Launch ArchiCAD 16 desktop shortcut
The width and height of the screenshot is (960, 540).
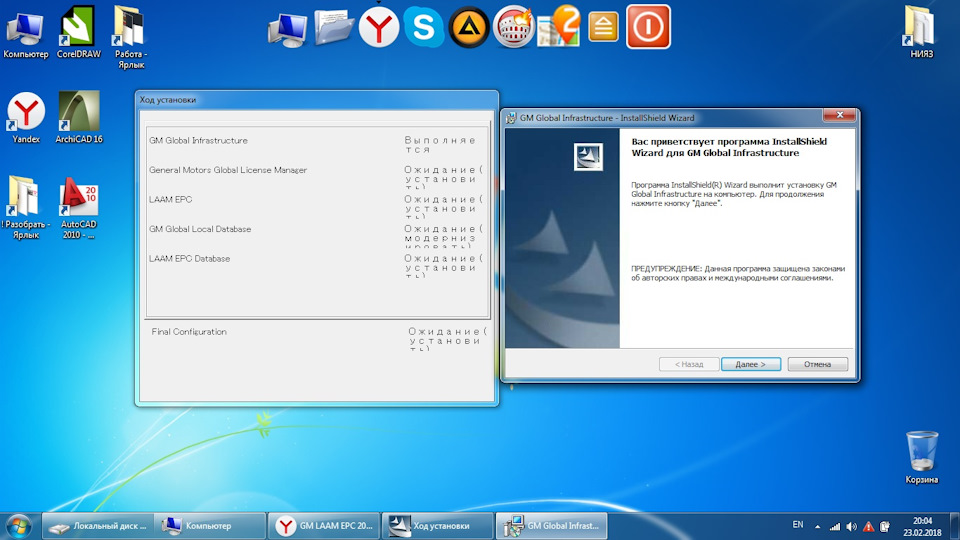tap(78, 118)
